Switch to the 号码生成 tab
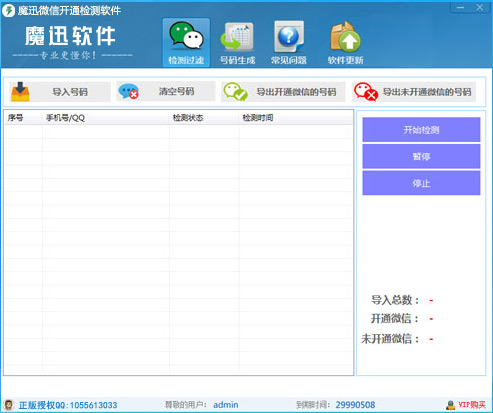The image size is (493, 413). coord(237,43)
